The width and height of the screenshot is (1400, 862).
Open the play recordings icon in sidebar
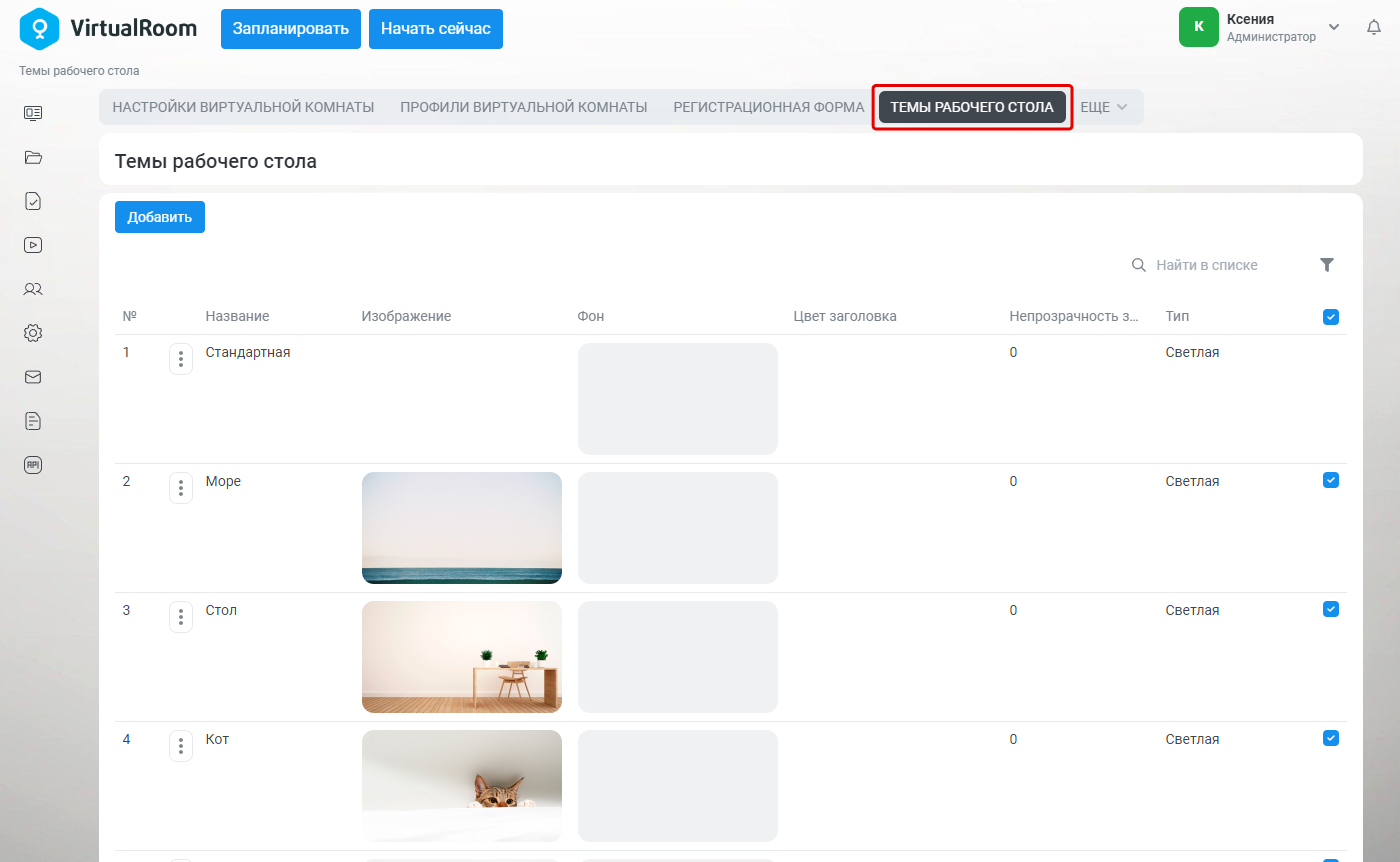click(33, 245)
